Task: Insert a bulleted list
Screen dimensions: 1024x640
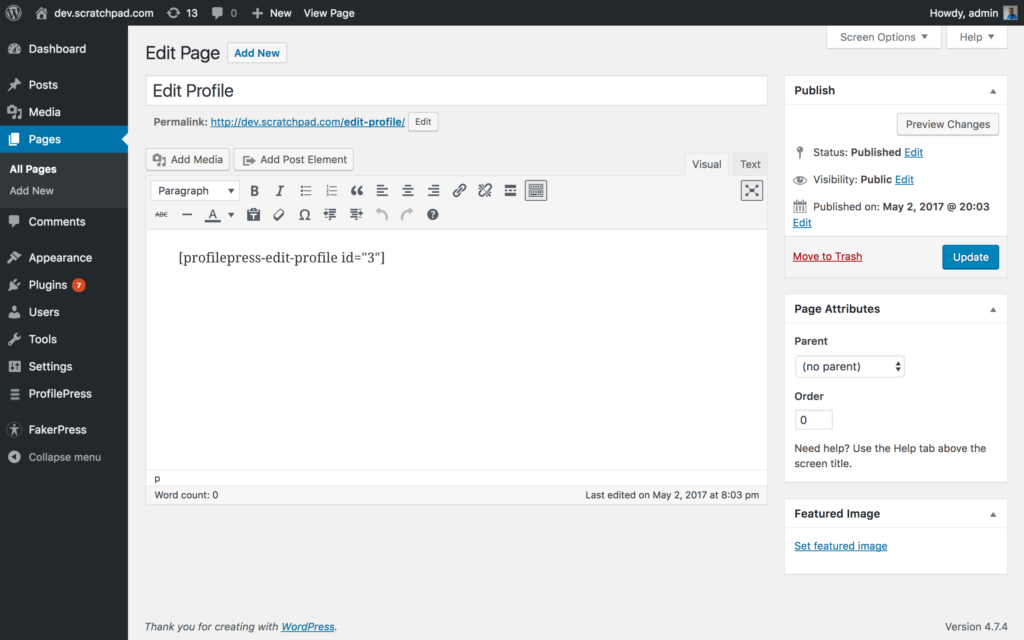Action: point(306,190)
